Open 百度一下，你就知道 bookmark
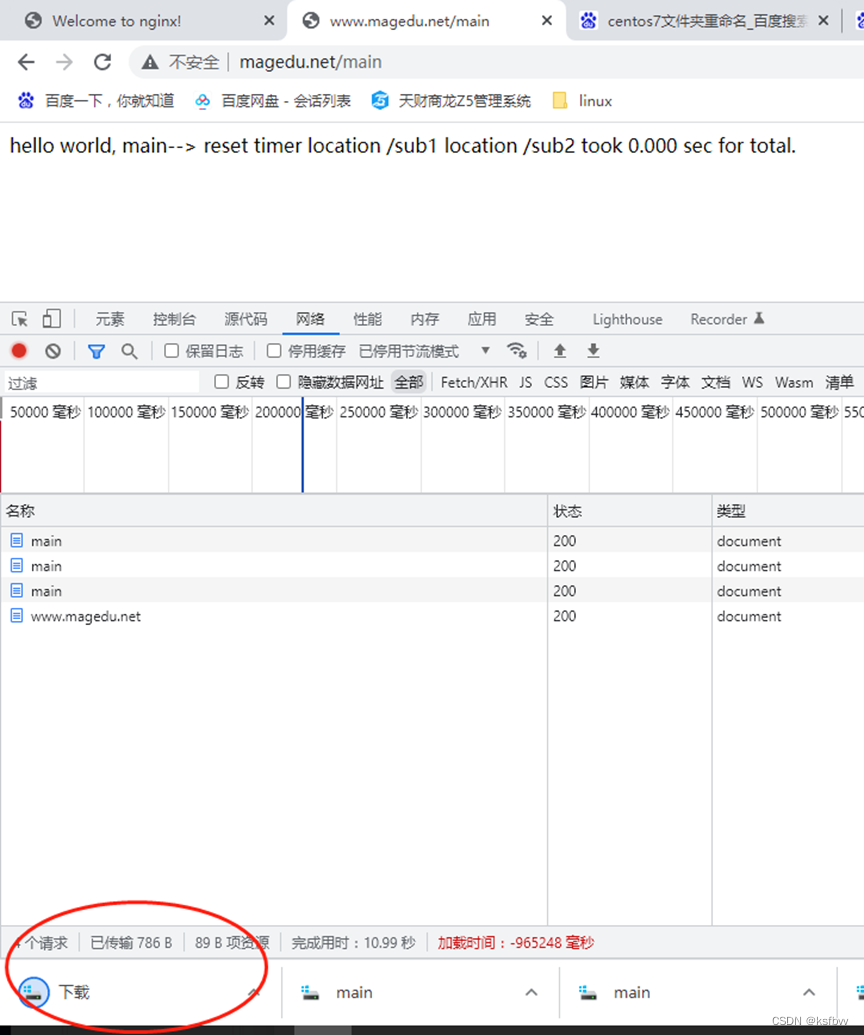Viewport: 864px width, 1035px height. [96, 101]
